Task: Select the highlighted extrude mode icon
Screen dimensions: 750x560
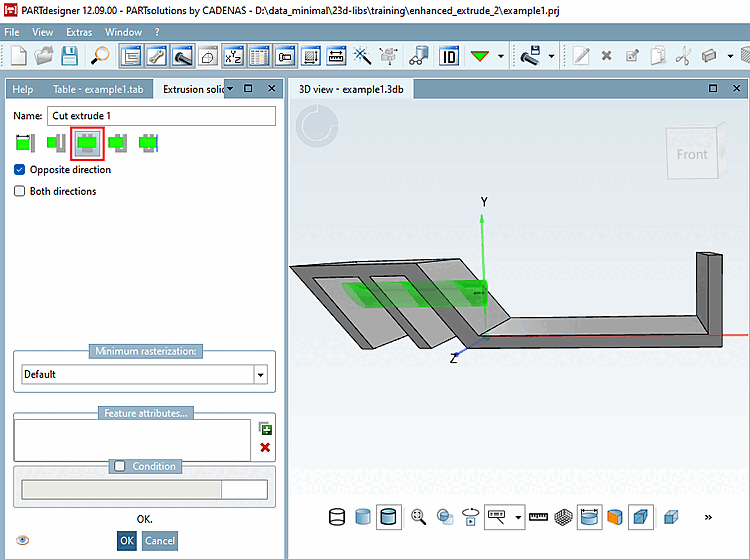Action: coord(87,143)
